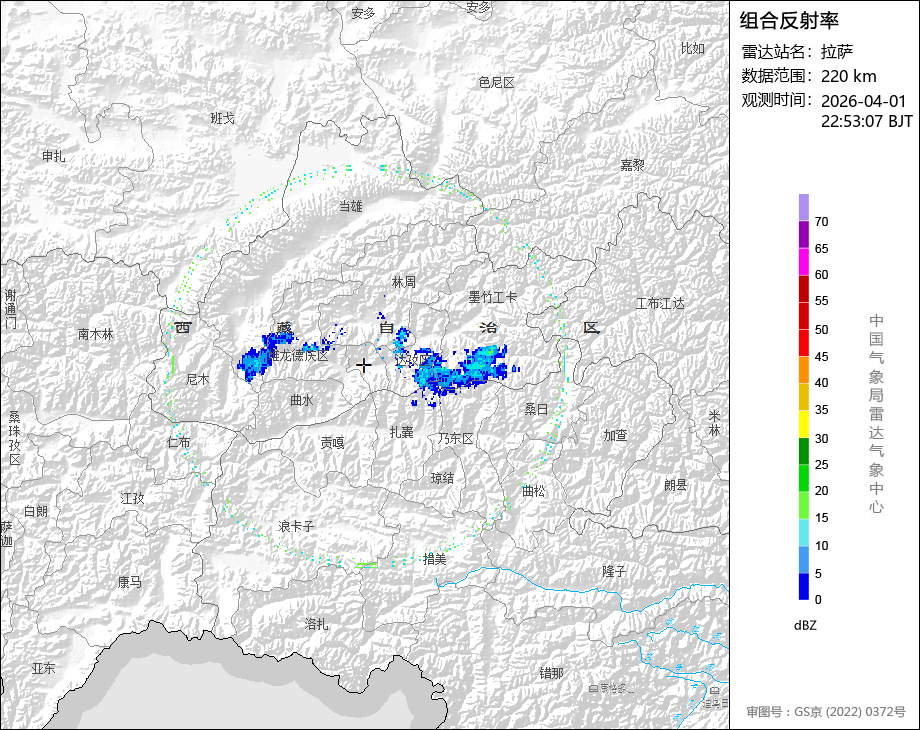The height and width of the screenshot is (730, 920).
Task: Click the lavender above-70 dBZ legend swatch
Action: coord(804,208)
